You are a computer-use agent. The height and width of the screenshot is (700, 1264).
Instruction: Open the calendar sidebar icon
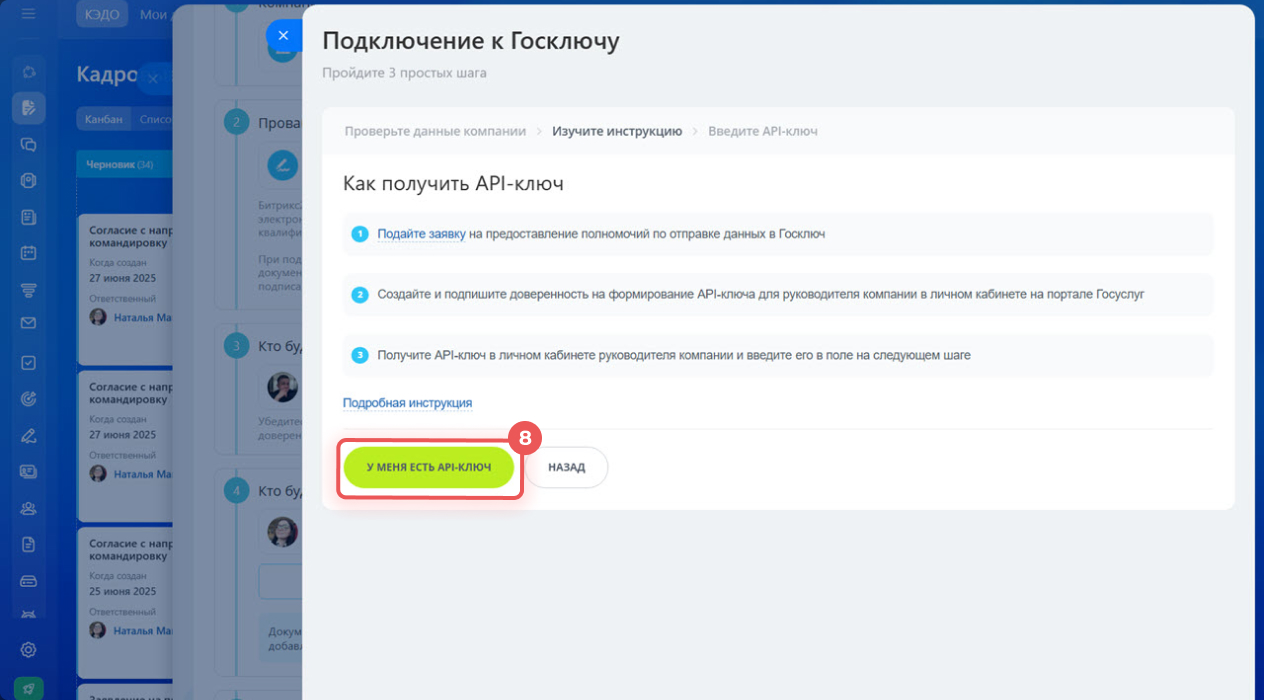(x=28, y=253)
